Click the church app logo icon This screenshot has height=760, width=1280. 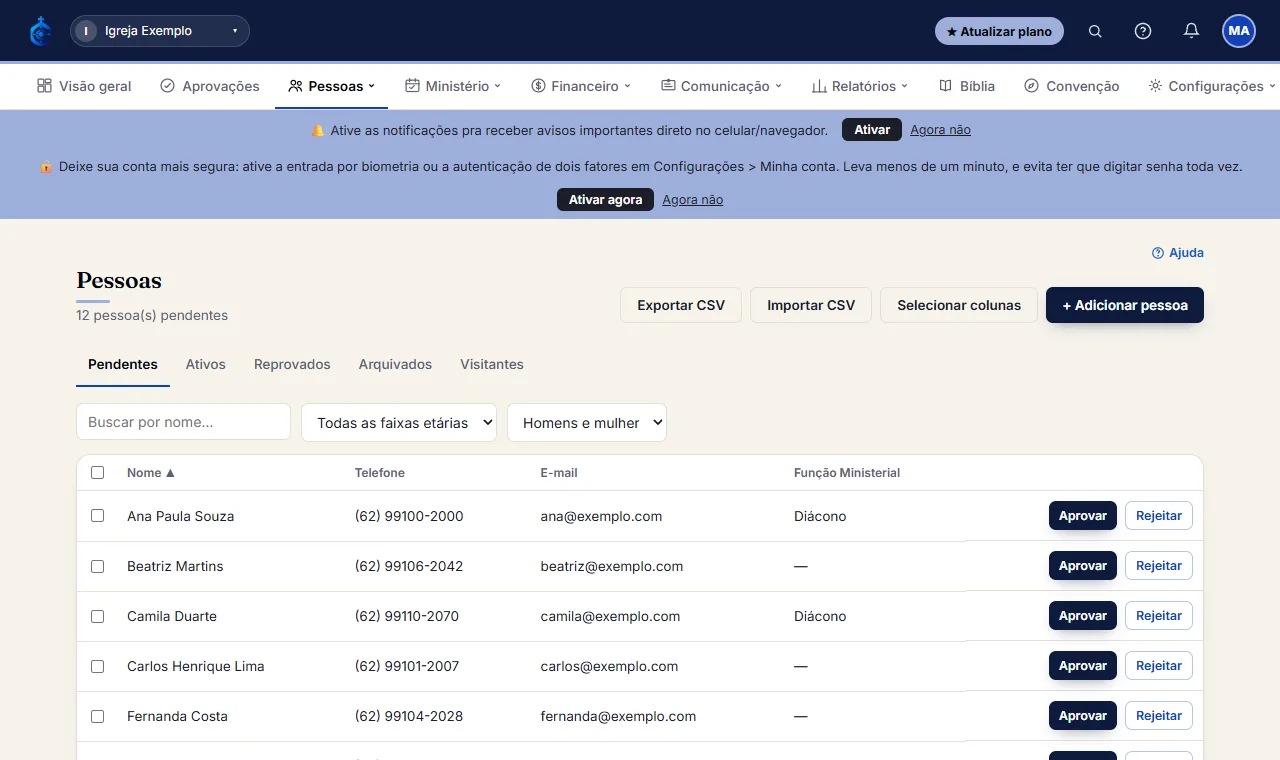coord(40,31)
